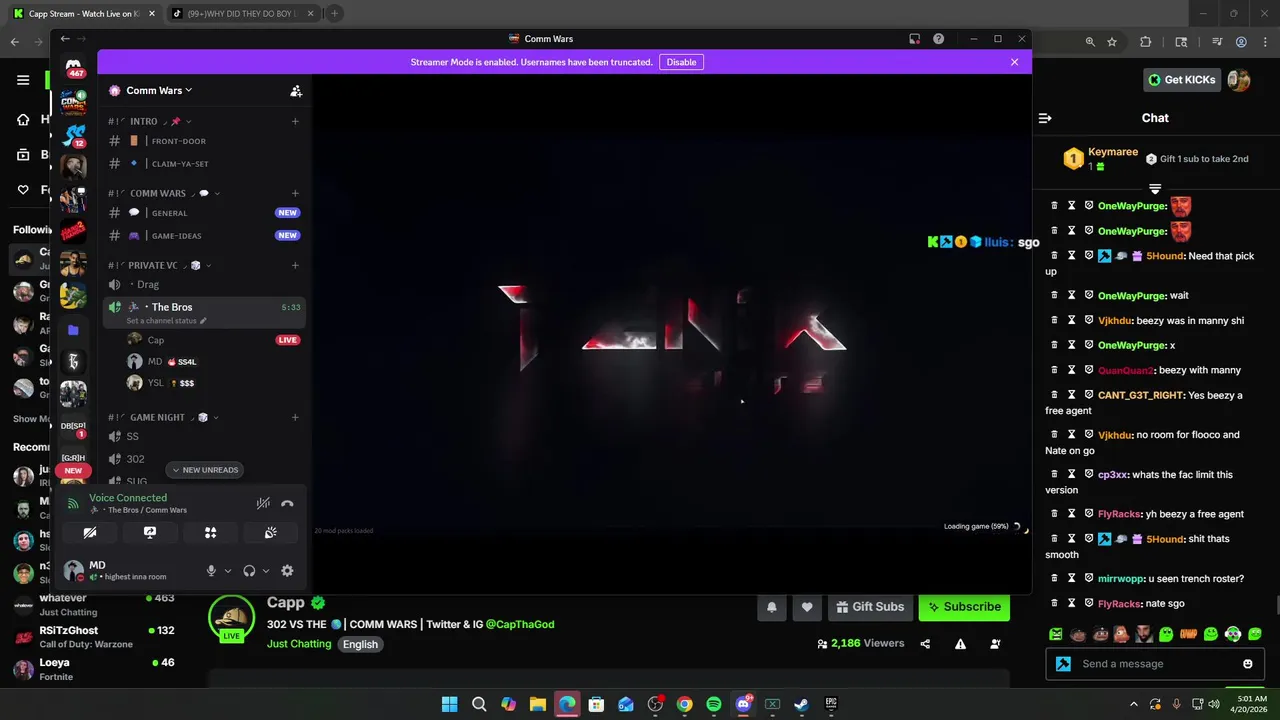This screenshot has width=1280, height=720.
Task: Open File Explorer from taskbar
Action: click(538, 704)
